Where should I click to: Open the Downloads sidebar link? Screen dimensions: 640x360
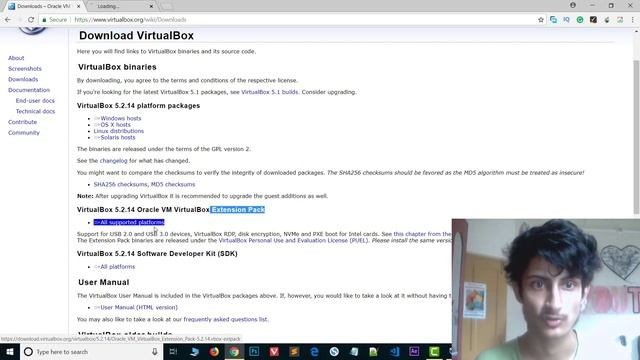coord(23,79)
